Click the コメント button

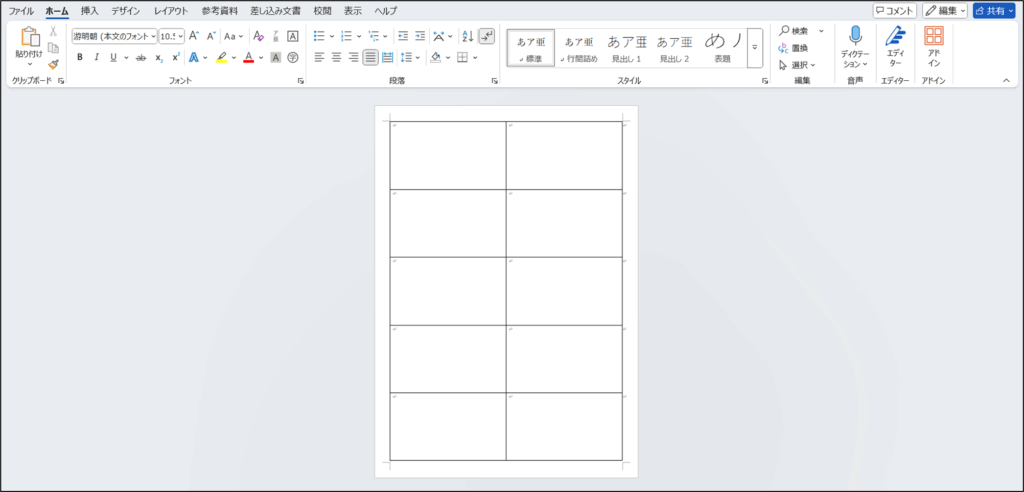point(895,10)
